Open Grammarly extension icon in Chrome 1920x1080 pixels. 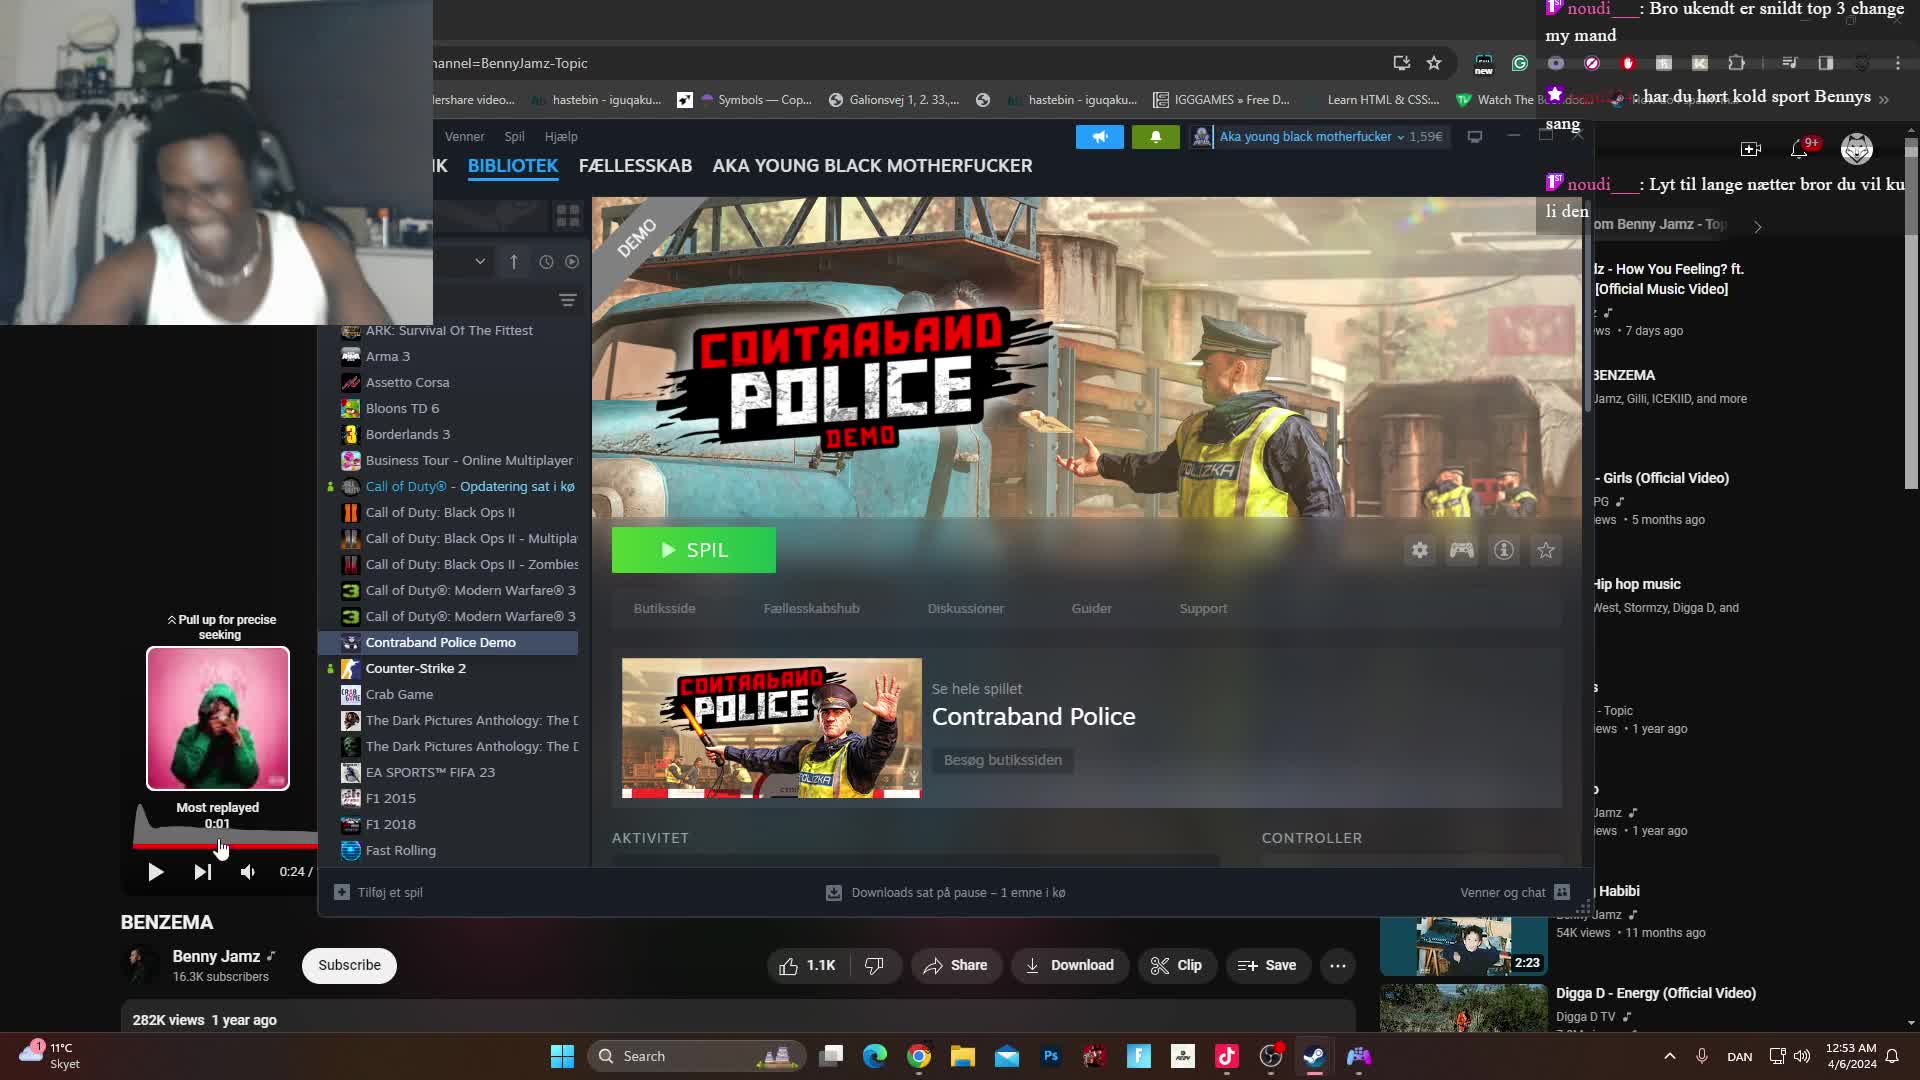coord(1520,63)
